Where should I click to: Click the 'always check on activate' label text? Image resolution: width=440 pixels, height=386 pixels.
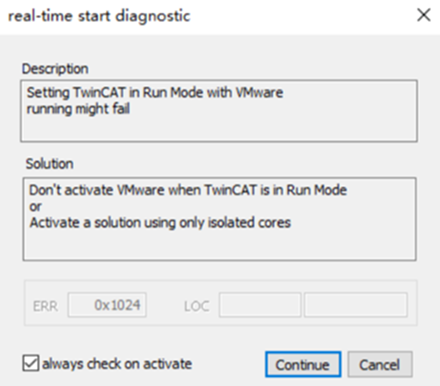(x=117, y=364)
